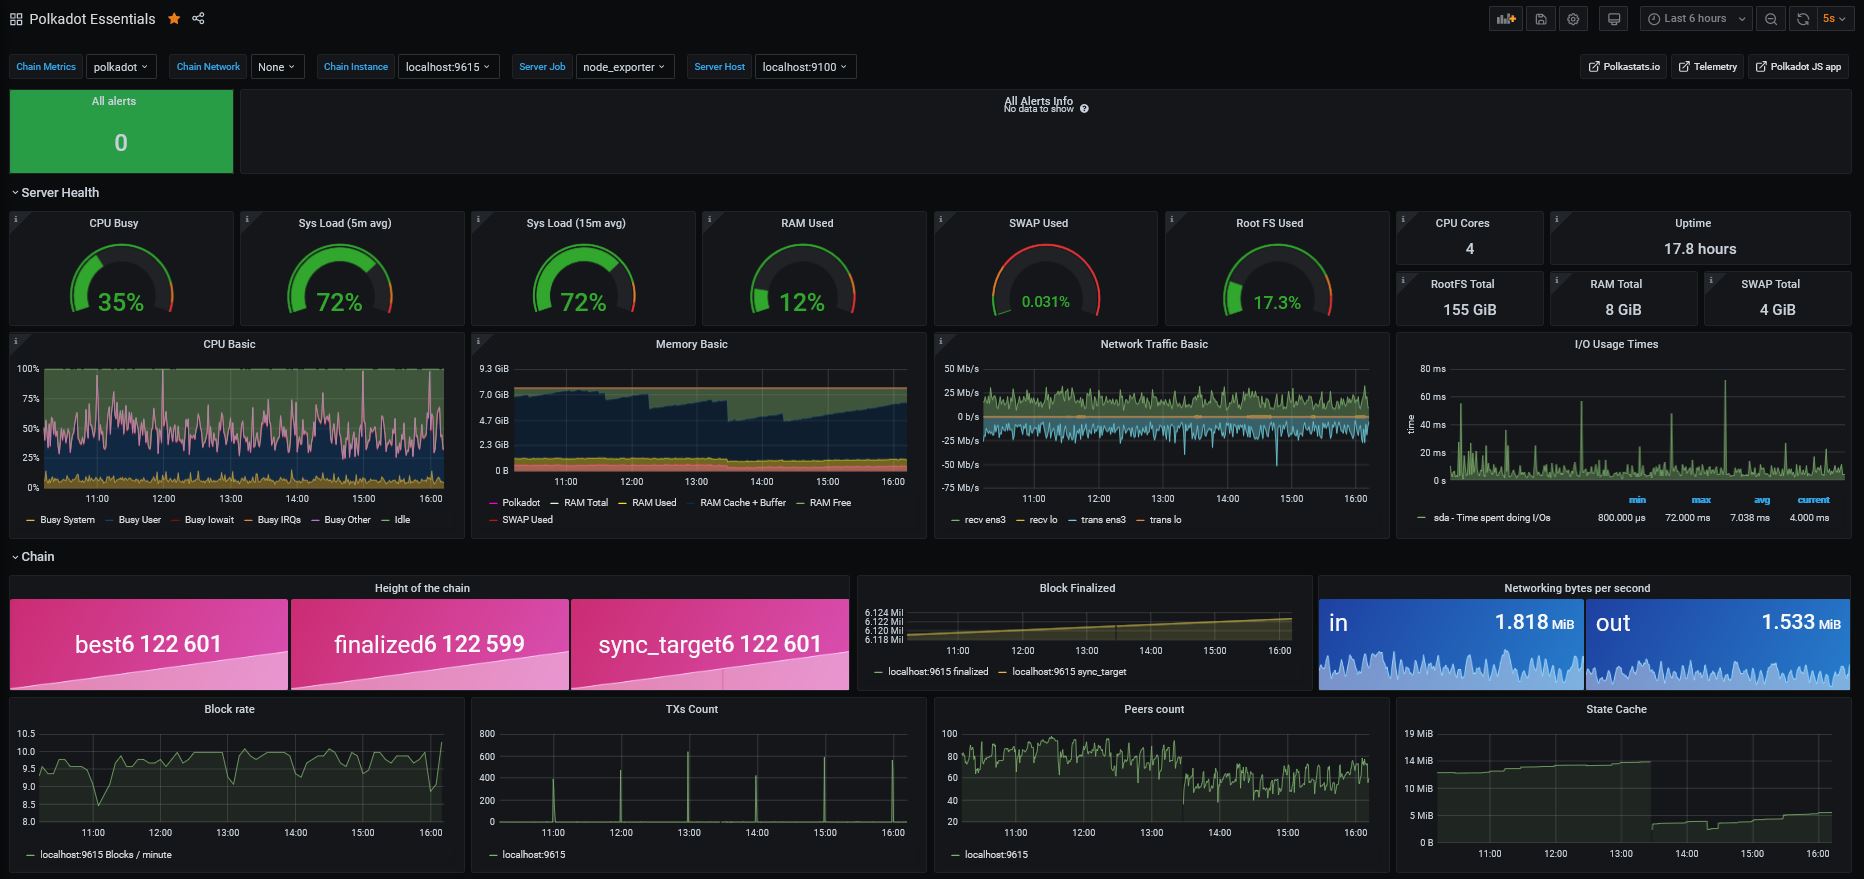
Task: Click the add panel icon
Action: (1505, 19)
